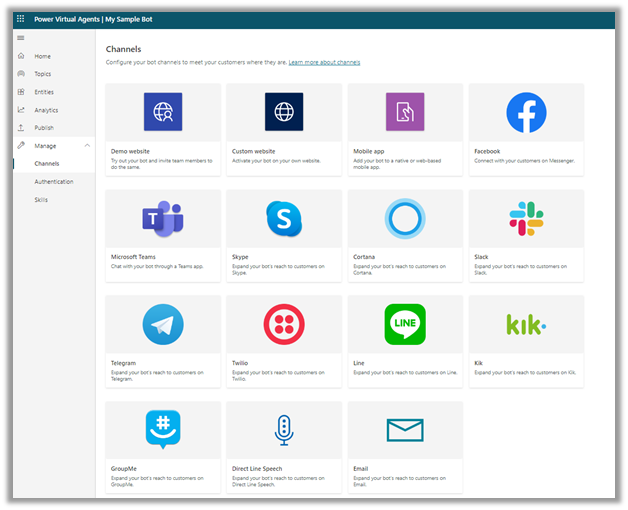
Task: Select the Custom website globe icon
Action: [284, 112]
